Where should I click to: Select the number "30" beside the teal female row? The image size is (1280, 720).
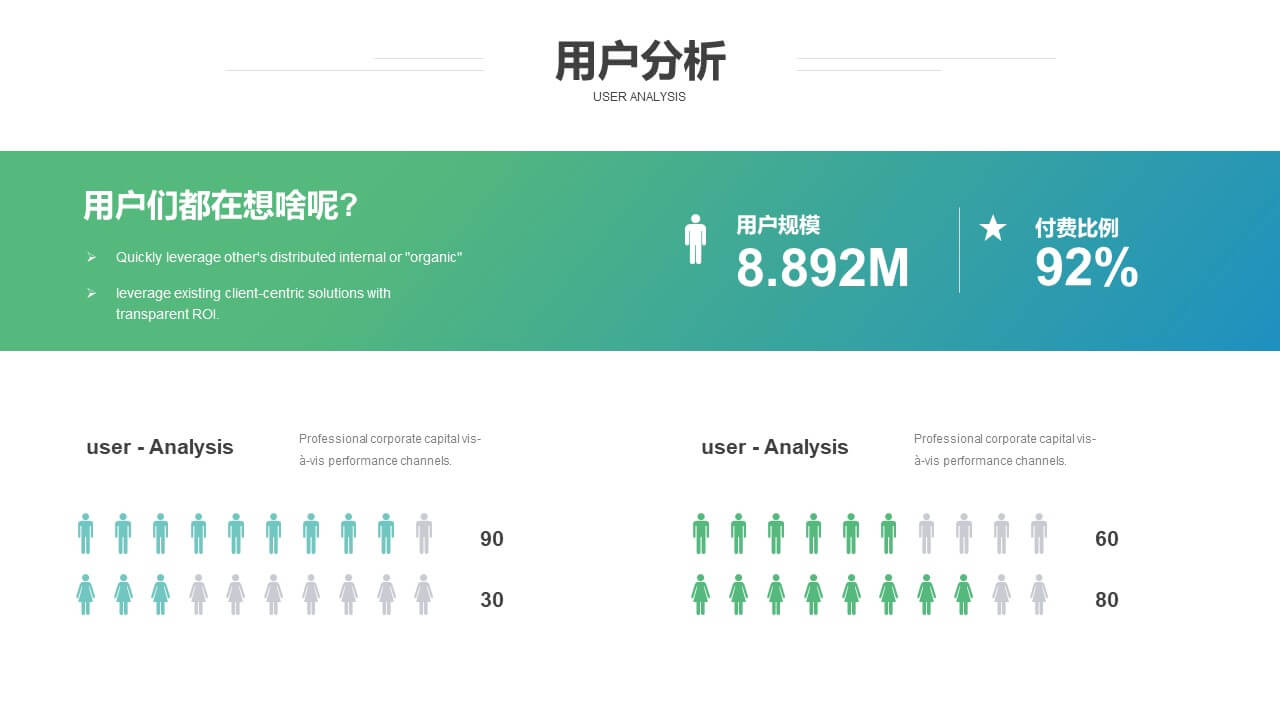(x=492, y=600)
